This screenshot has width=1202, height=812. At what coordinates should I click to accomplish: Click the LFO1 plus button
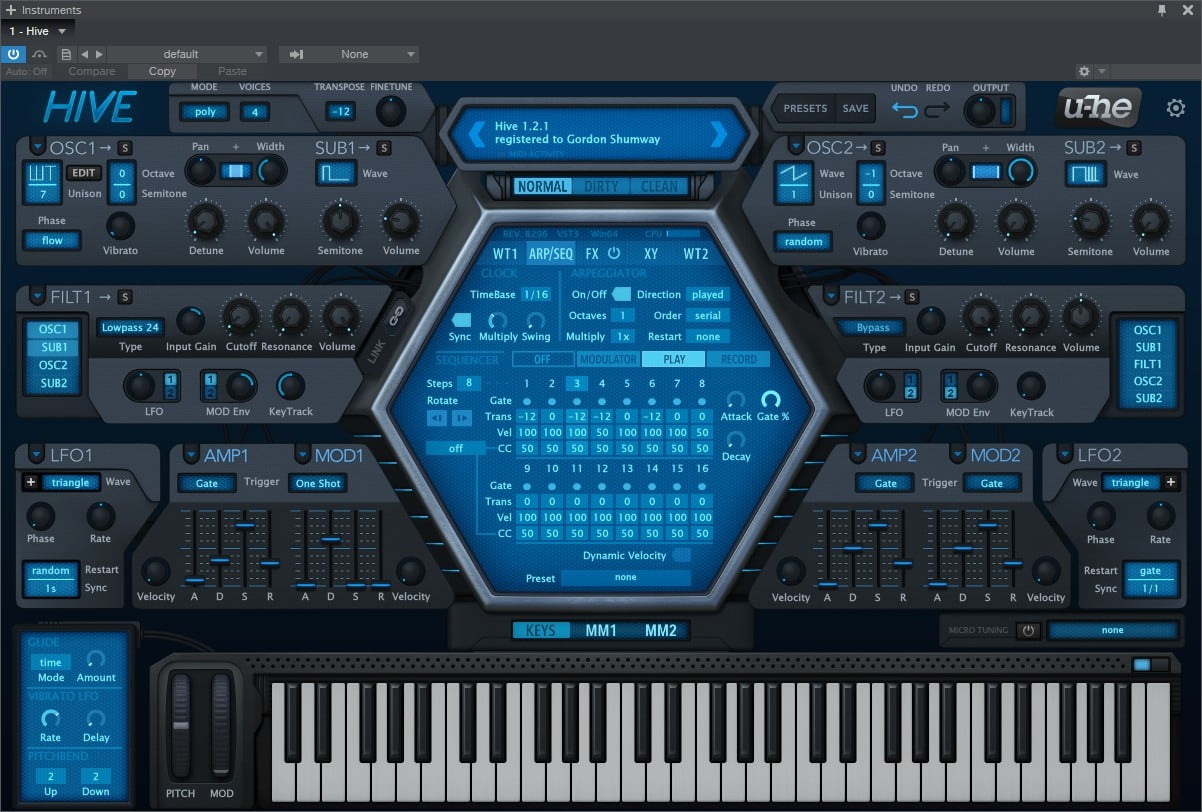[x=30, y=482]
